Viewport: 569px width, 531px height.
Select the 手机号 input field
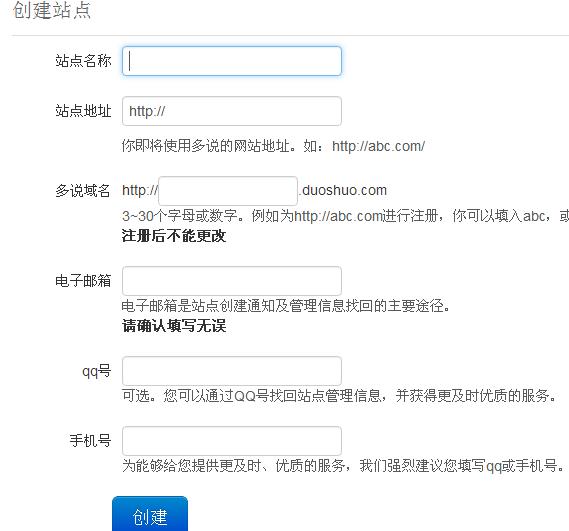[232, 441]
